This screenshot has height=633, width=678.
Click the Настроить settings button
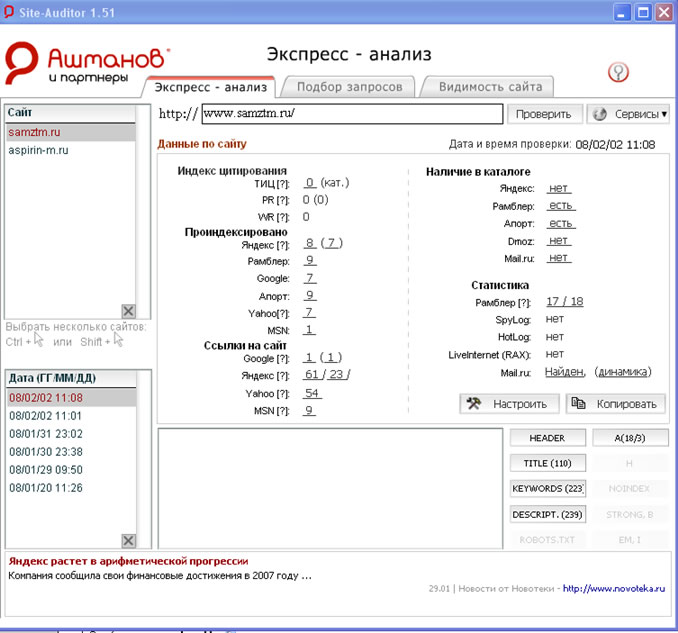[x=509, y=404]
